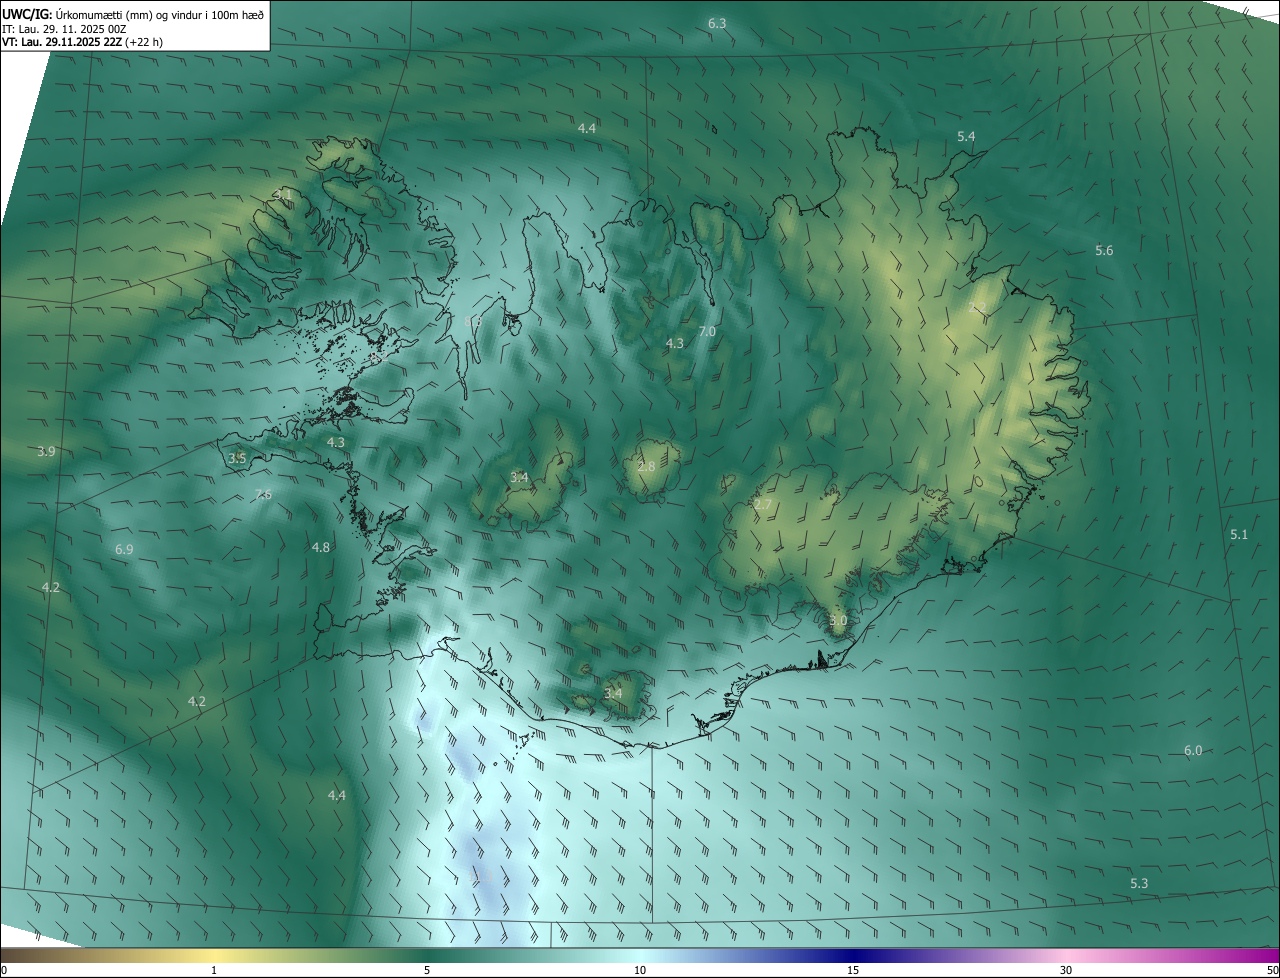The height and width of the screenshot is (978, 1280).
Task: Click the "IT: Lau. 29. 11. 2025 00Z" line
Action: 64,29
